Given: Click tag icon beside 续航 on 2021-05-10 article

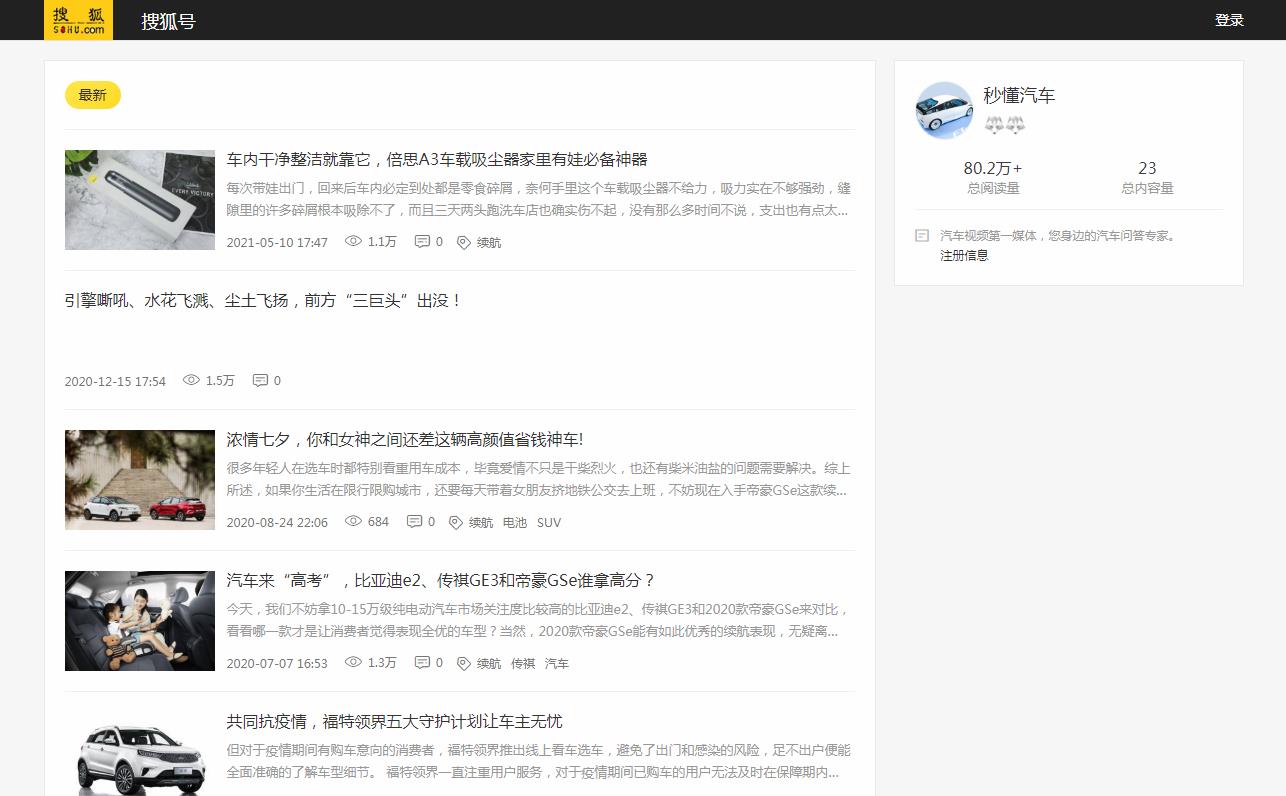Looking at the screenshot, I should [x=464, y=242].
